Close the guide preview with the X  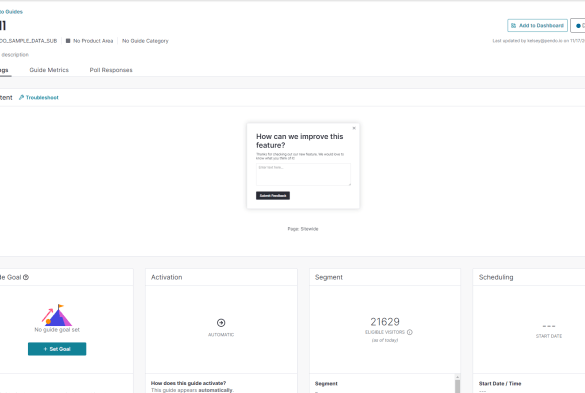354,128
